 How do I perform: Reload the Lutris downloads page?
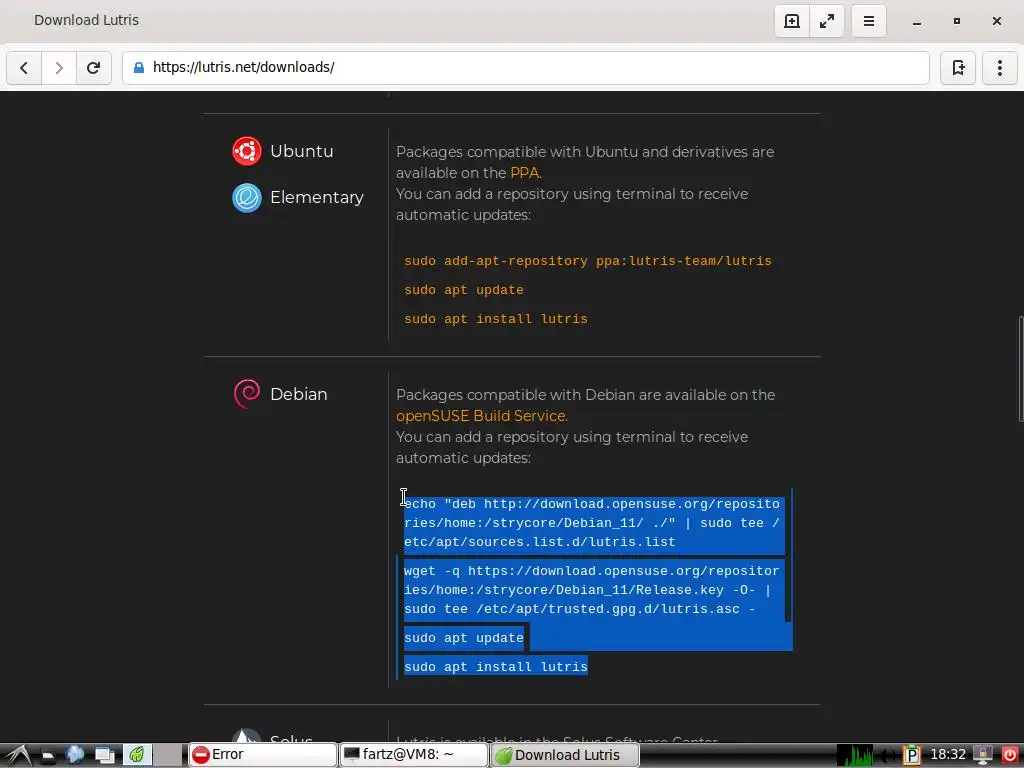pos(93,68)
